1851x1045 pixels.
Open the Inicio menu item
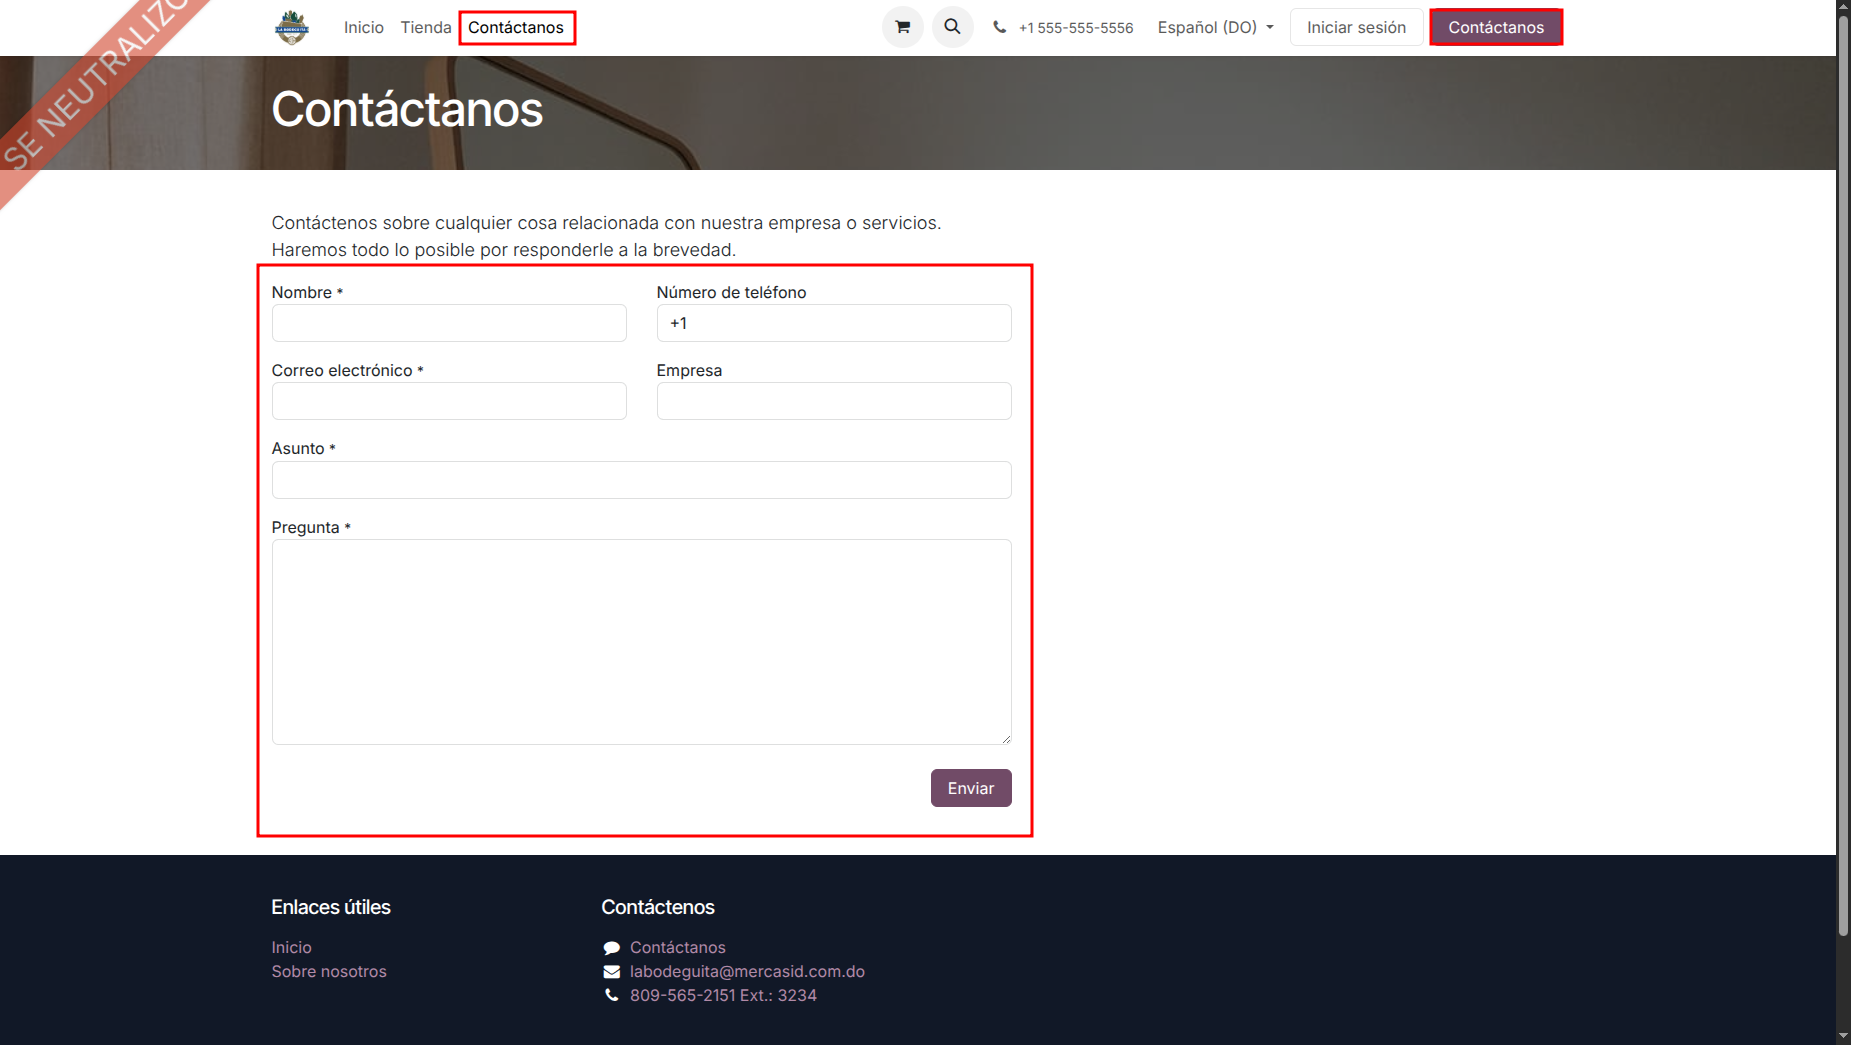tap(363, 27)
